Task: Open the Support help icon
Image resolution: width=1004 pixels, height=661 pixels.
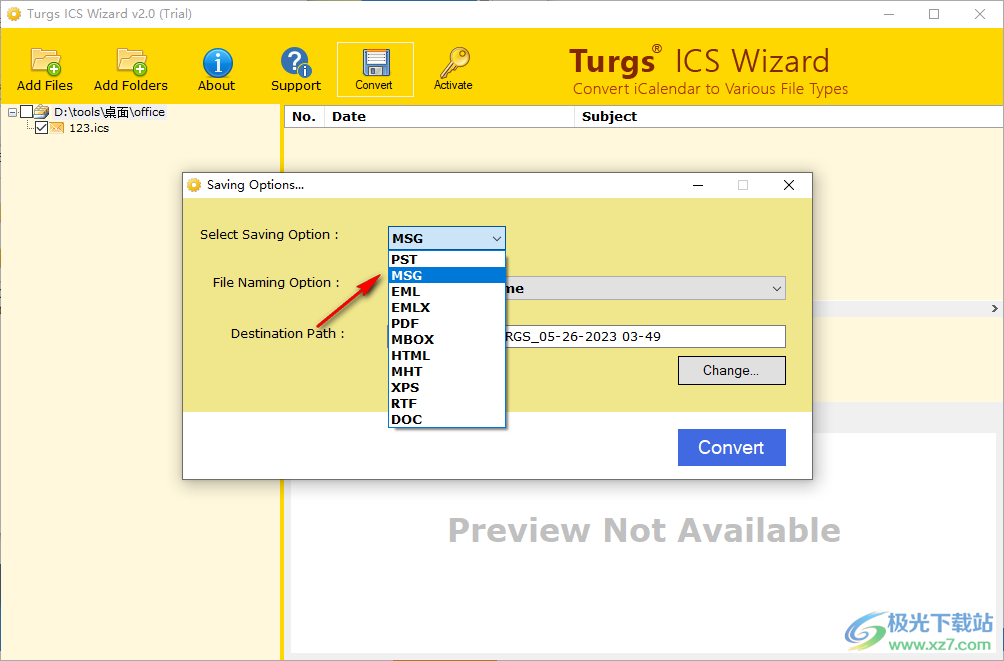Action: point(295,62)
